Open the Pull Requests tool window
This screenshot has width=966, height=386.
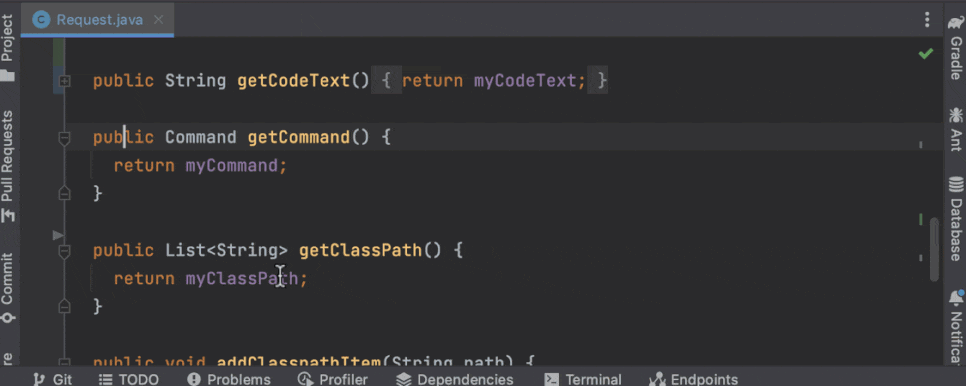[x=8, y=166]
